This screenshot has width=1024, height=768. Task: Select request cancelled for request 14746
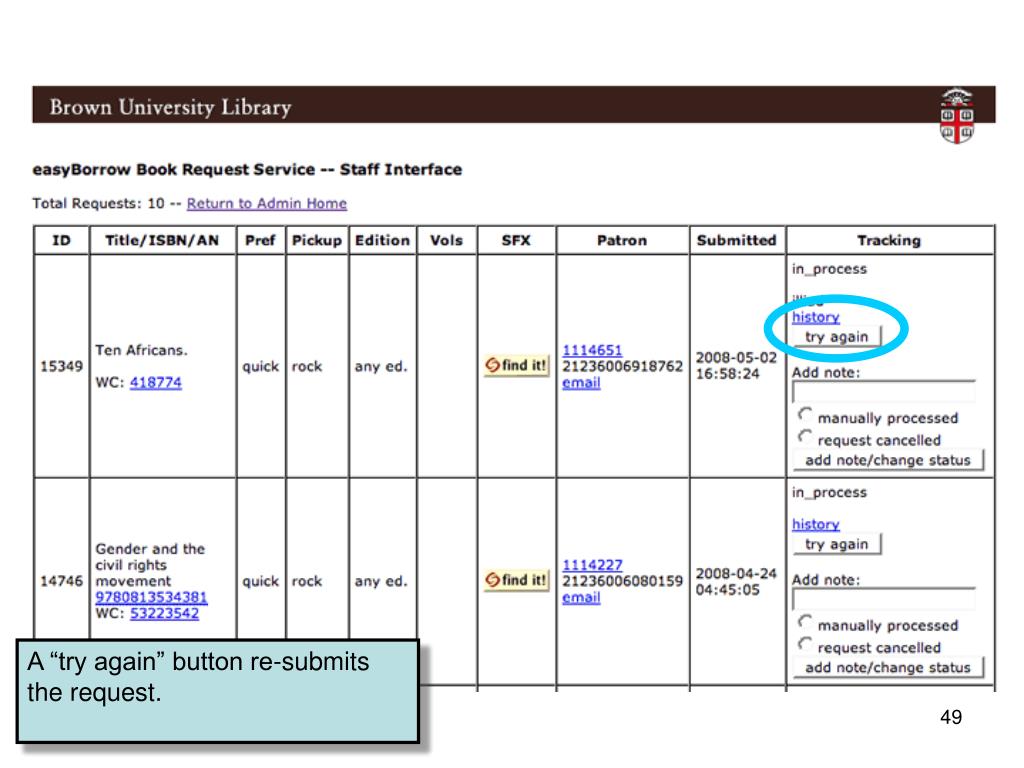[805, 645]
